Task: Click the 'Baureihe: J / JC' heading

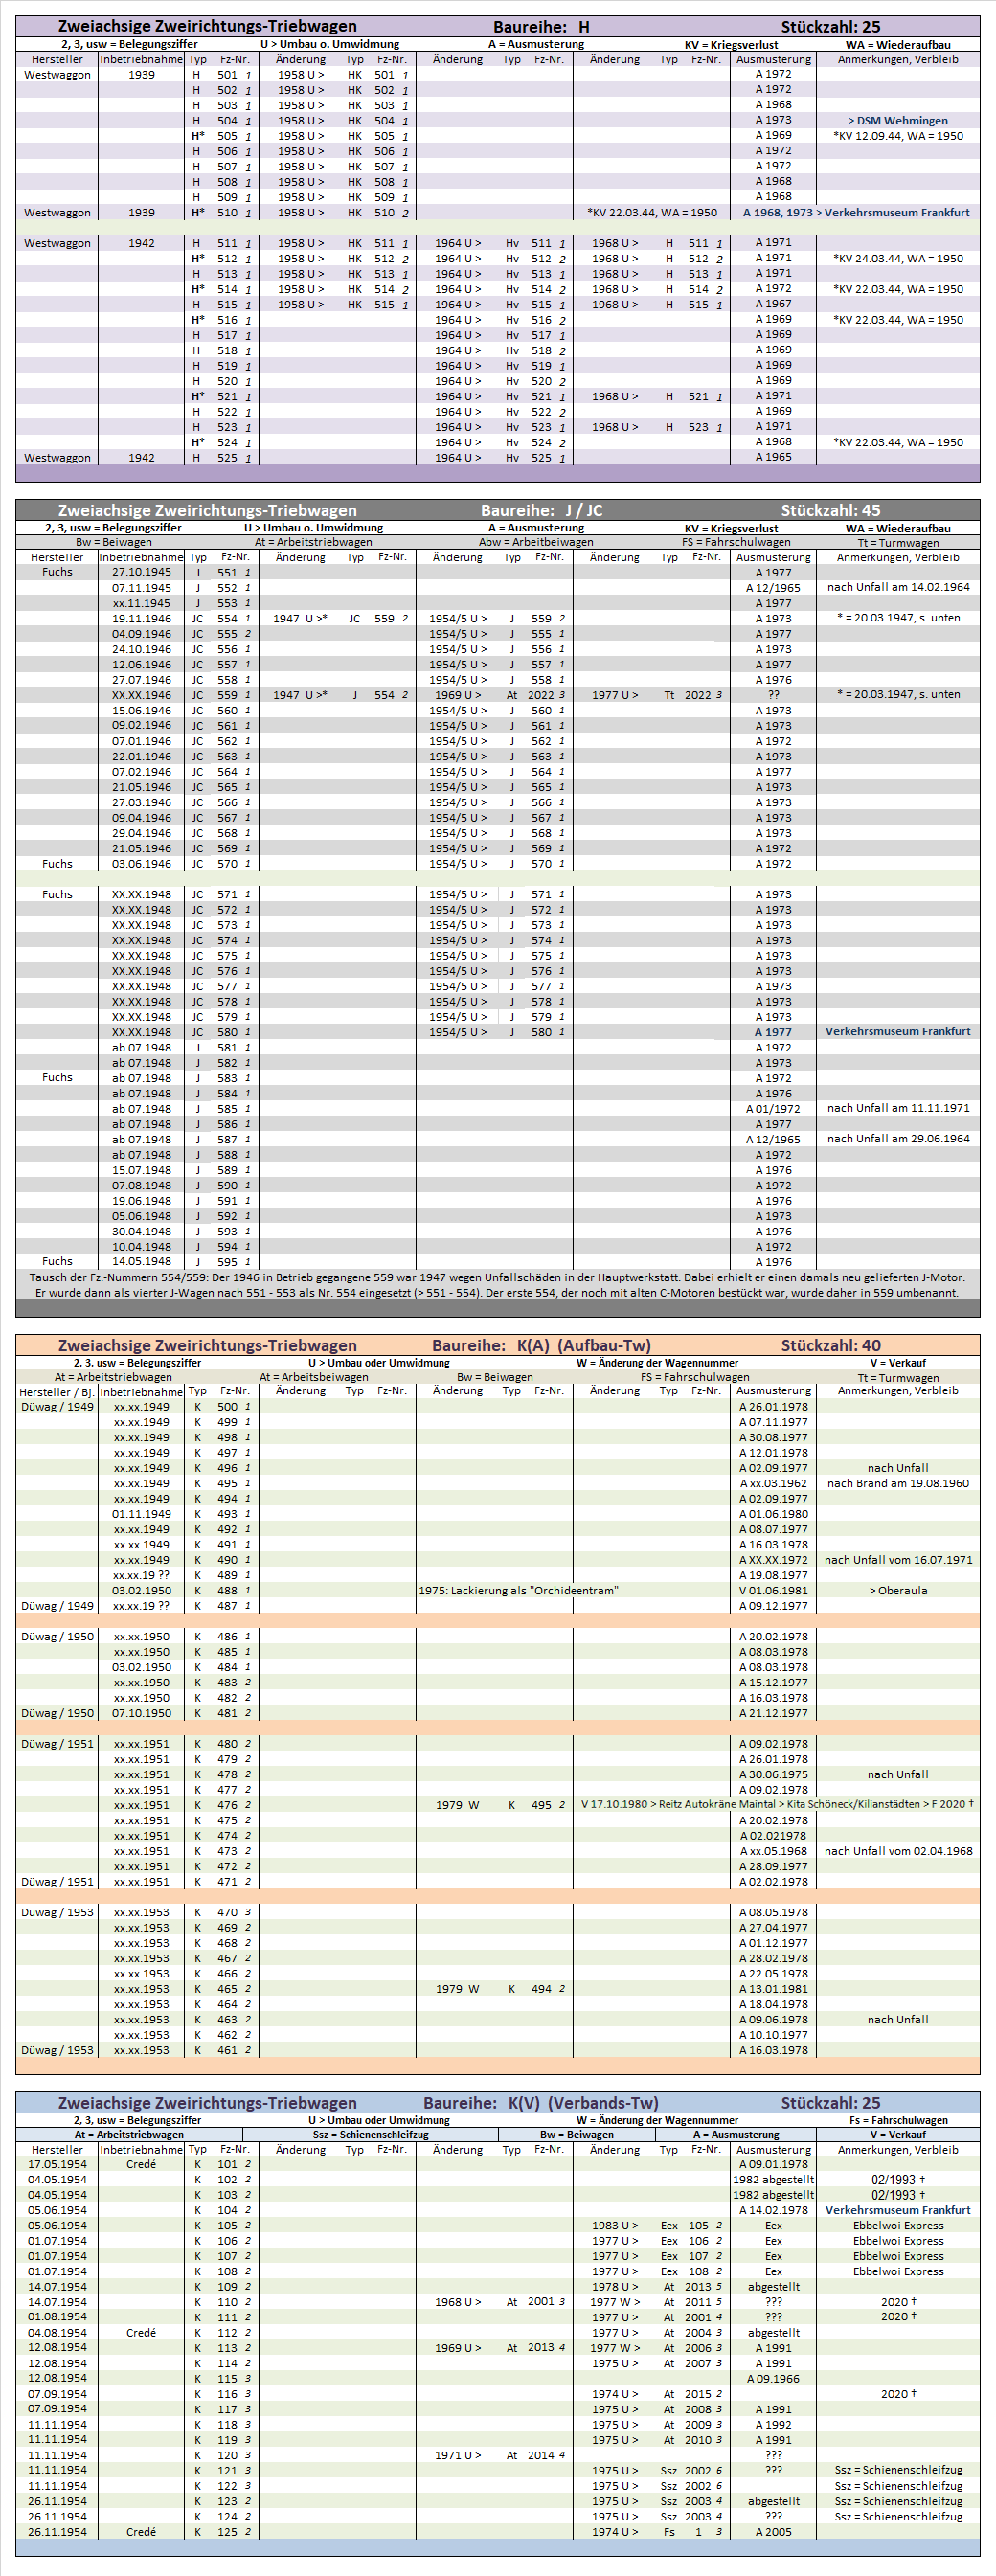Action: click(x=541, y=511)
